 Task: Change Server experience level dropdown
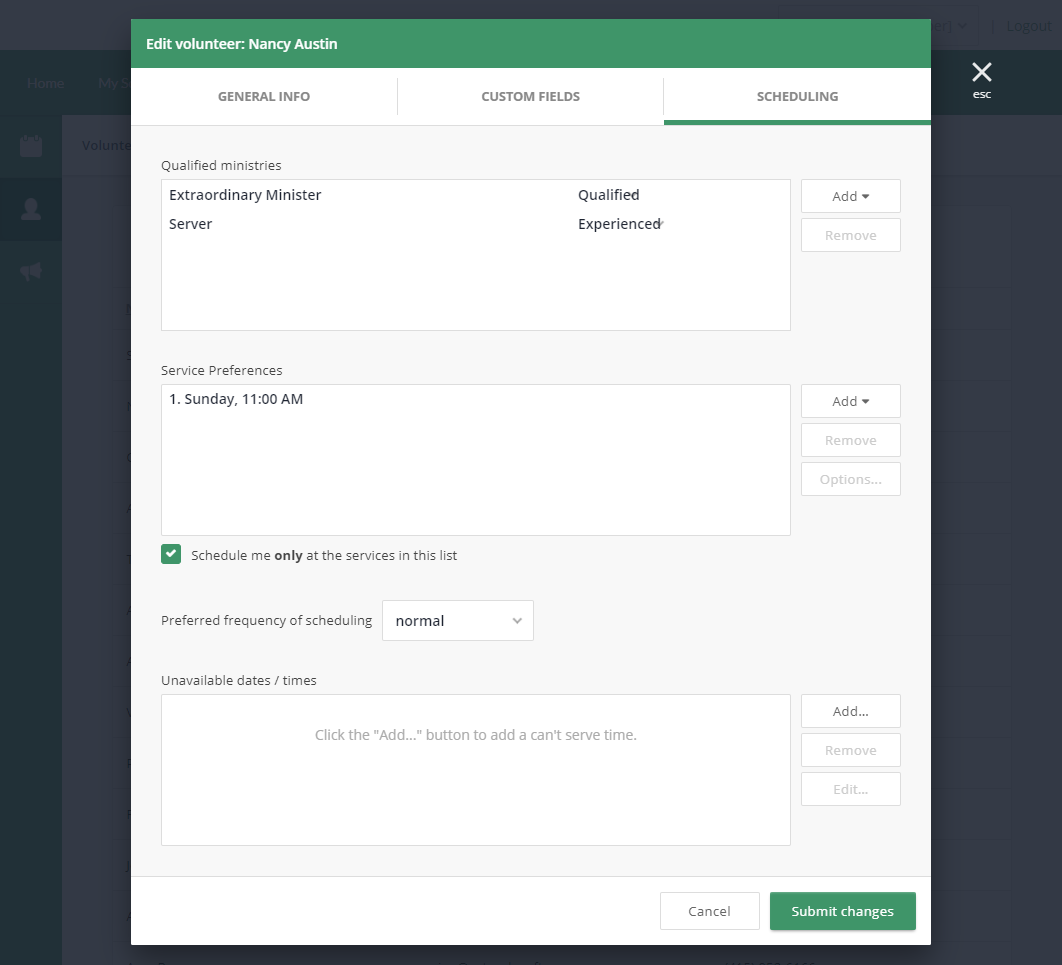[x=620, y=224]
